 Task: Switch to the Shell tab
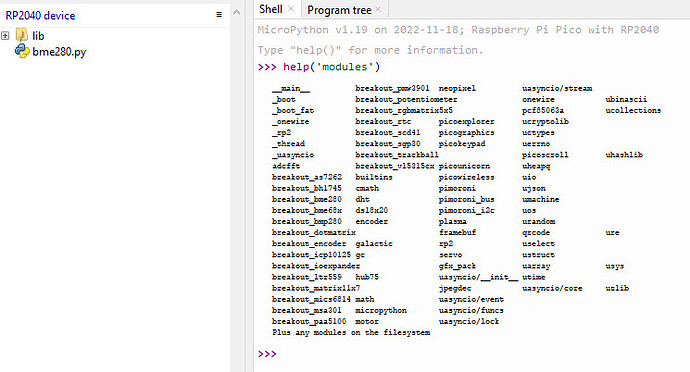click(x=271, y=9)
